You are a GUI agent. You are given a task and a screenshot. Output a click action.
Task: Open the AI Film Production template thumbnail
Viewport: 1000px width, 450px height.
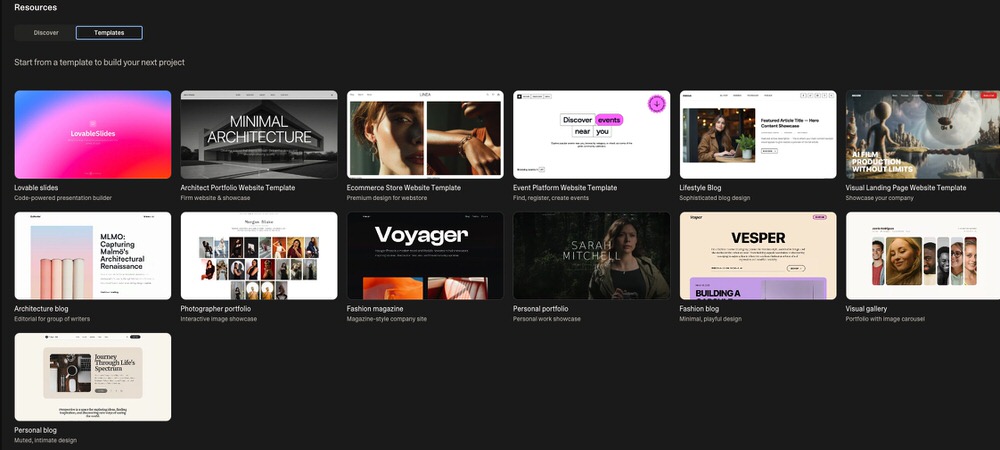point(923,134)
